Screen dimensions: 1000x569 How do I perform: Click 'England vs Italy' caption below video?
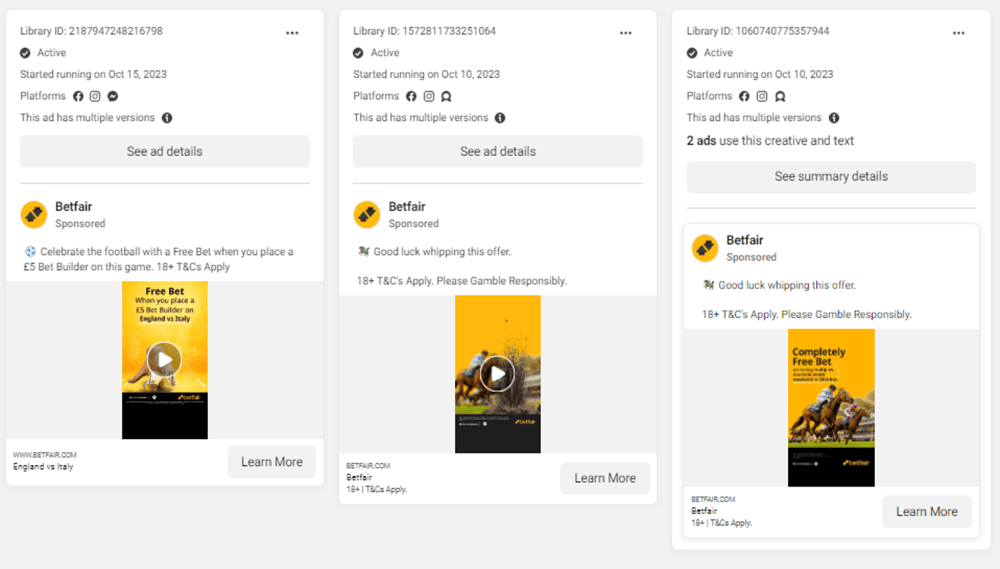click(43, 467)
